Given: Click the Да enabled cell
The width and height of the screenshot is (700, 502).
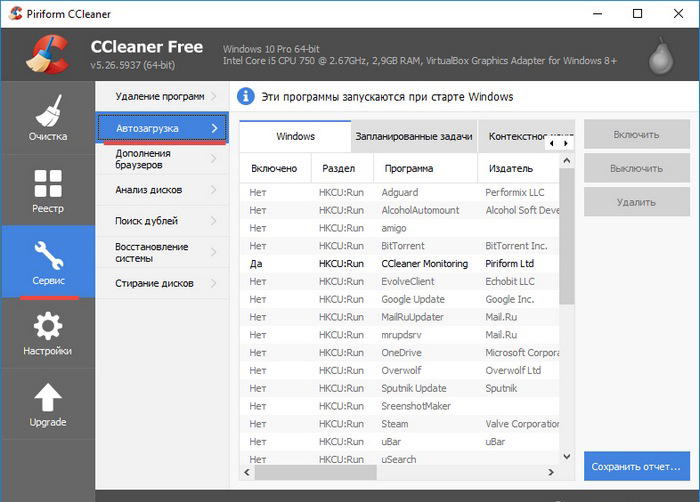Looking at the screenshot, I should (256, 264).
